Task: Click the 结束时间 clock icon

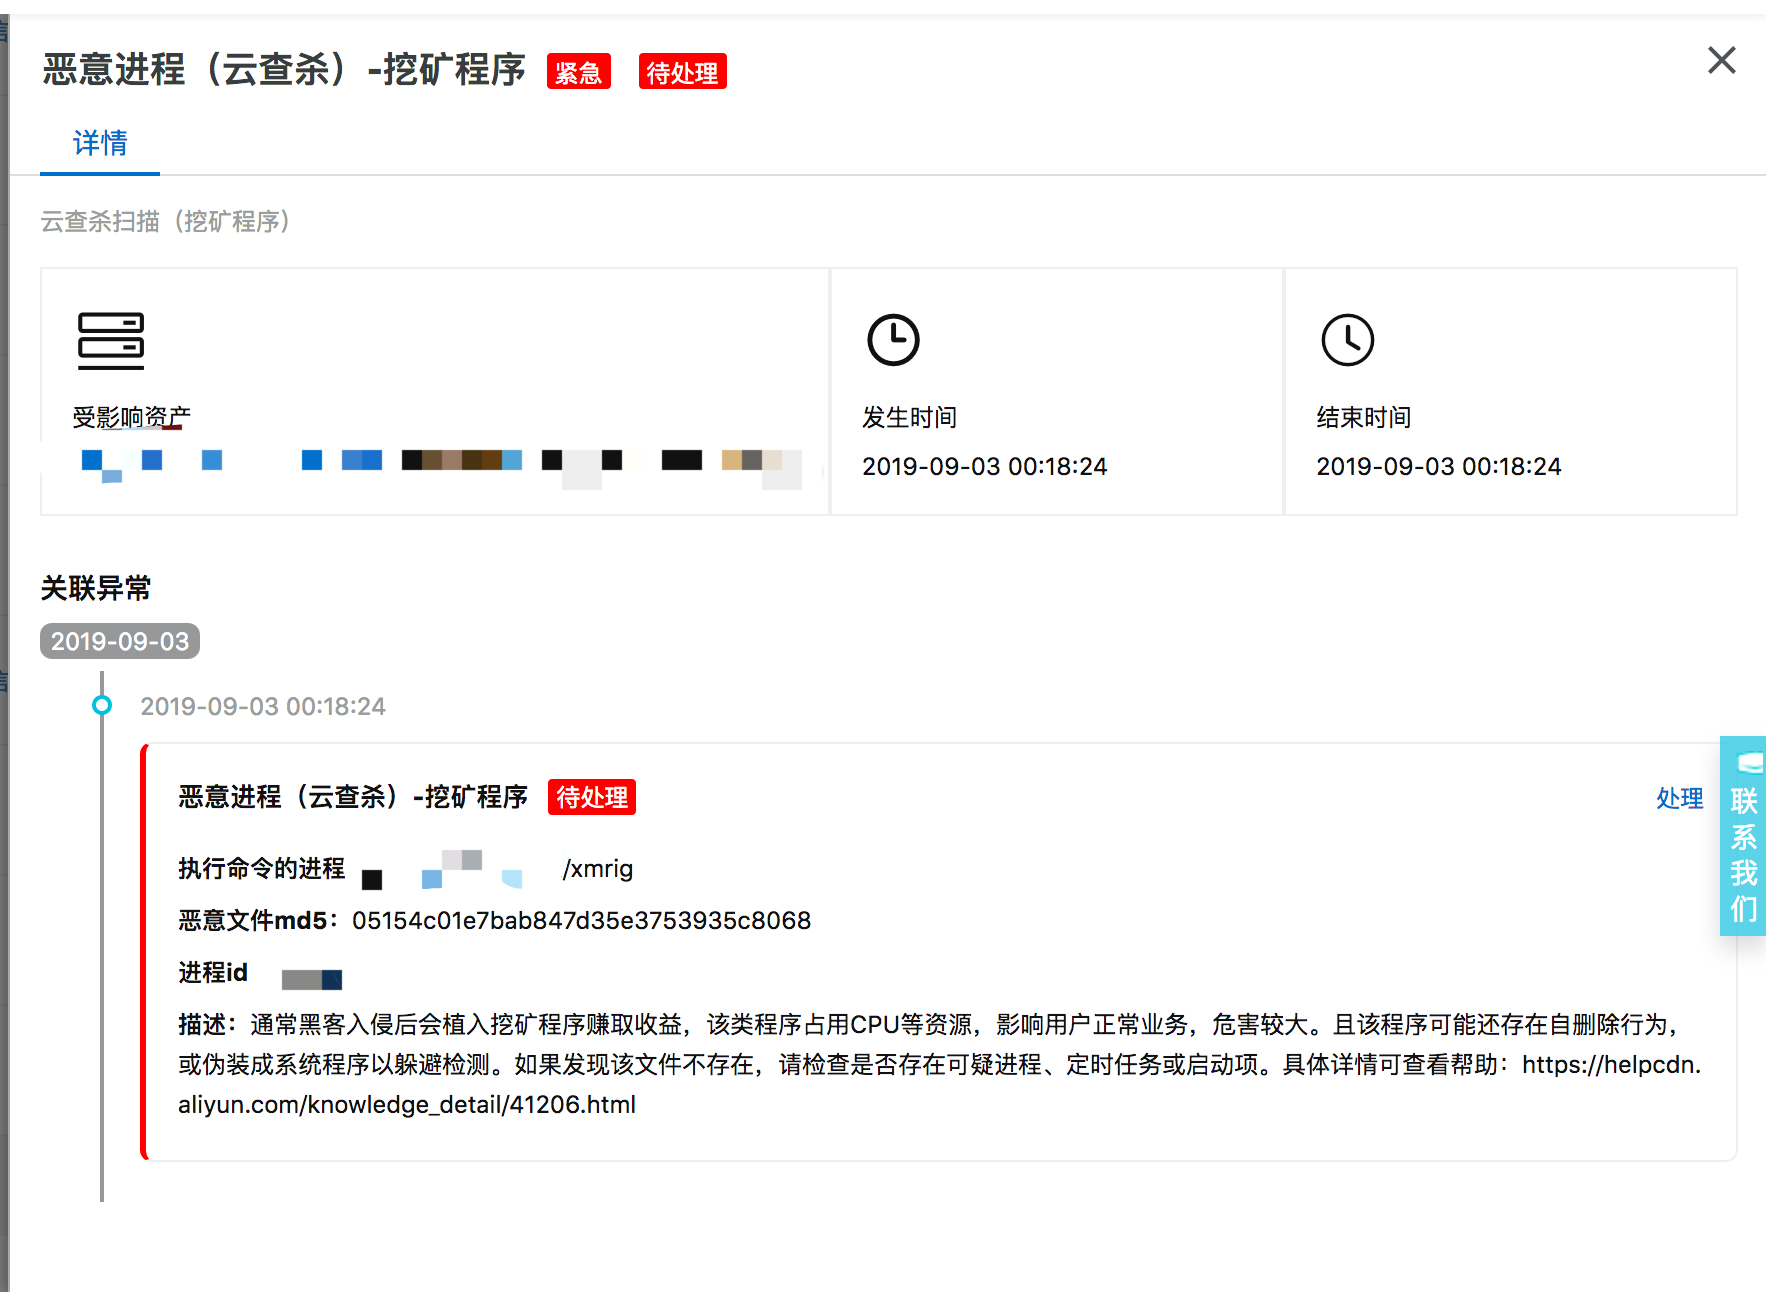Action: tap(1347, 340)
